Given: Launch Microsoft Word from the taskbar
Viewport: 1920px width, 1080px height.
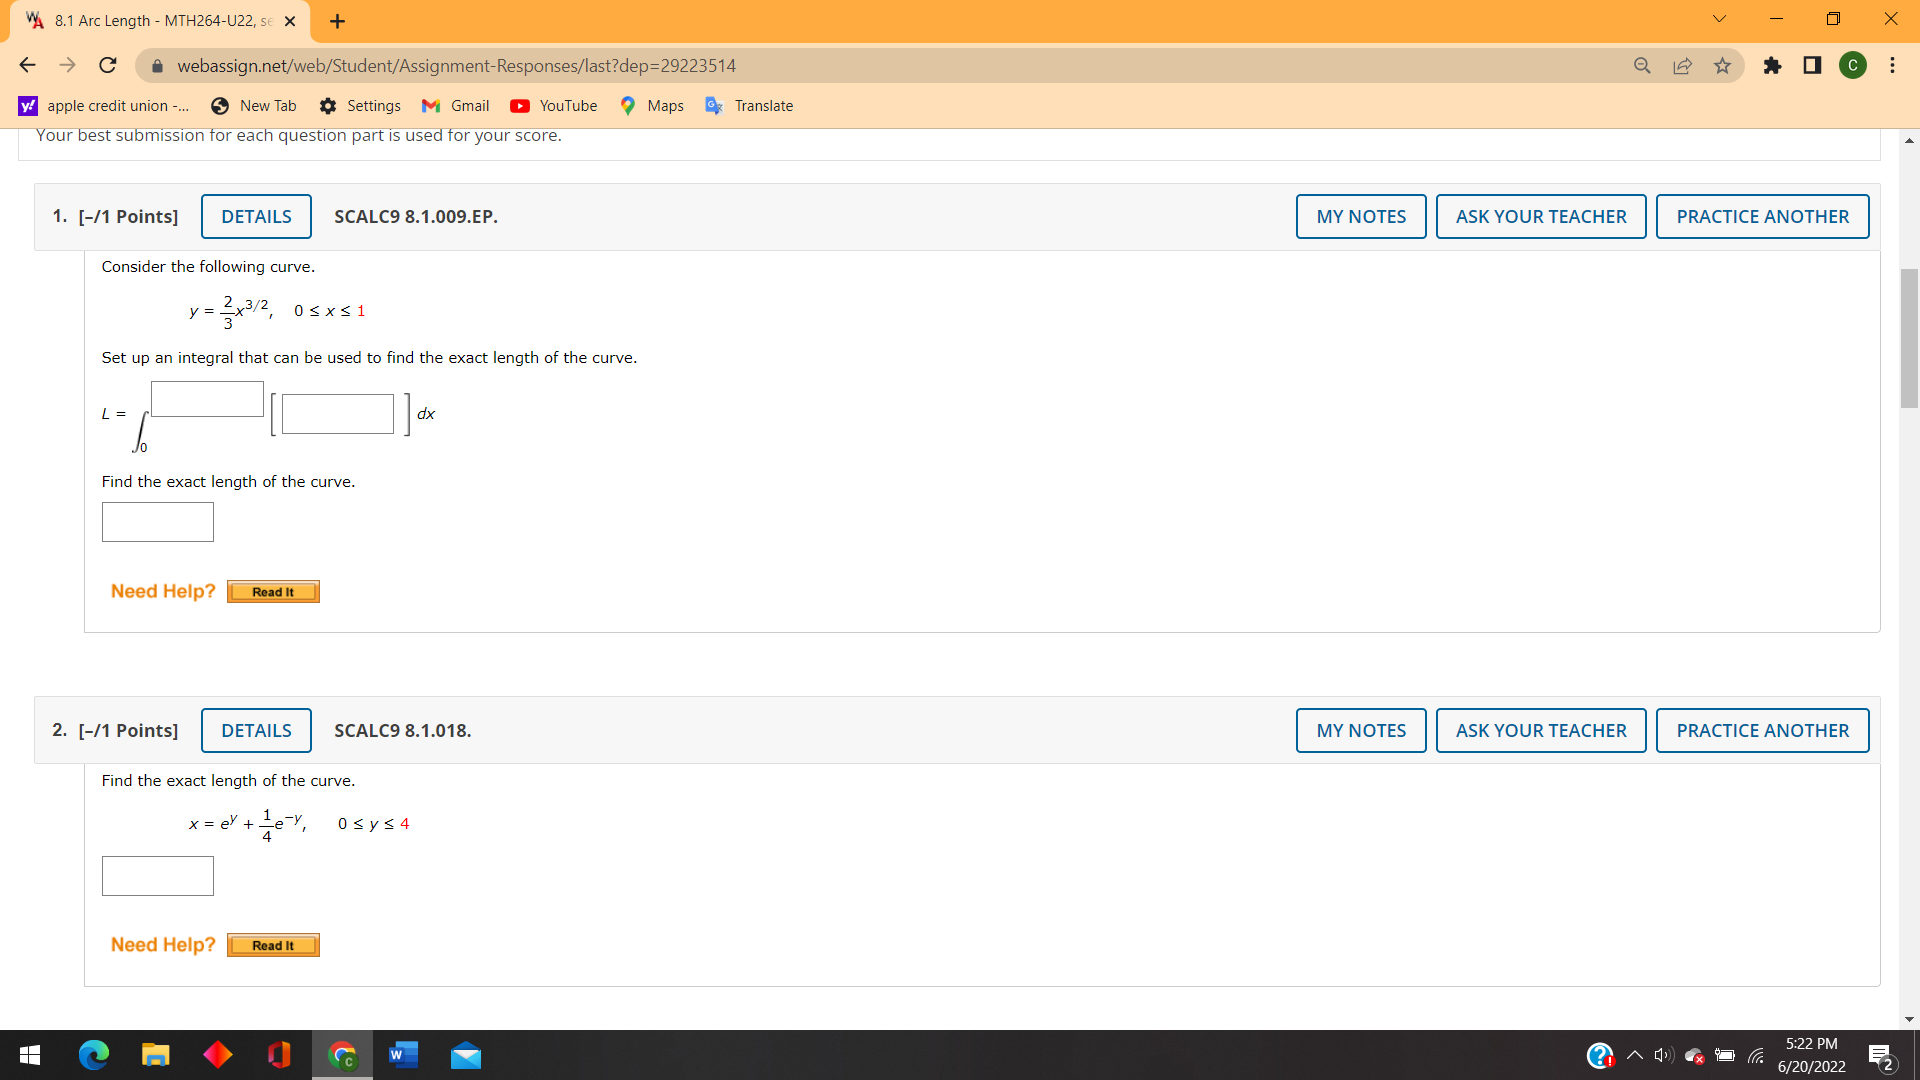Looking at the screenshot, I should (x=403, y=1055).
